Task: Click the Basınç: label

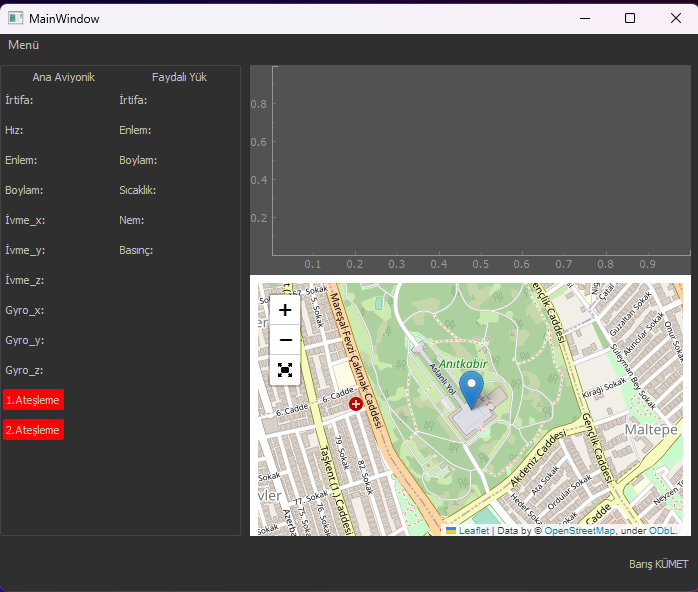Action: point(136,250)
